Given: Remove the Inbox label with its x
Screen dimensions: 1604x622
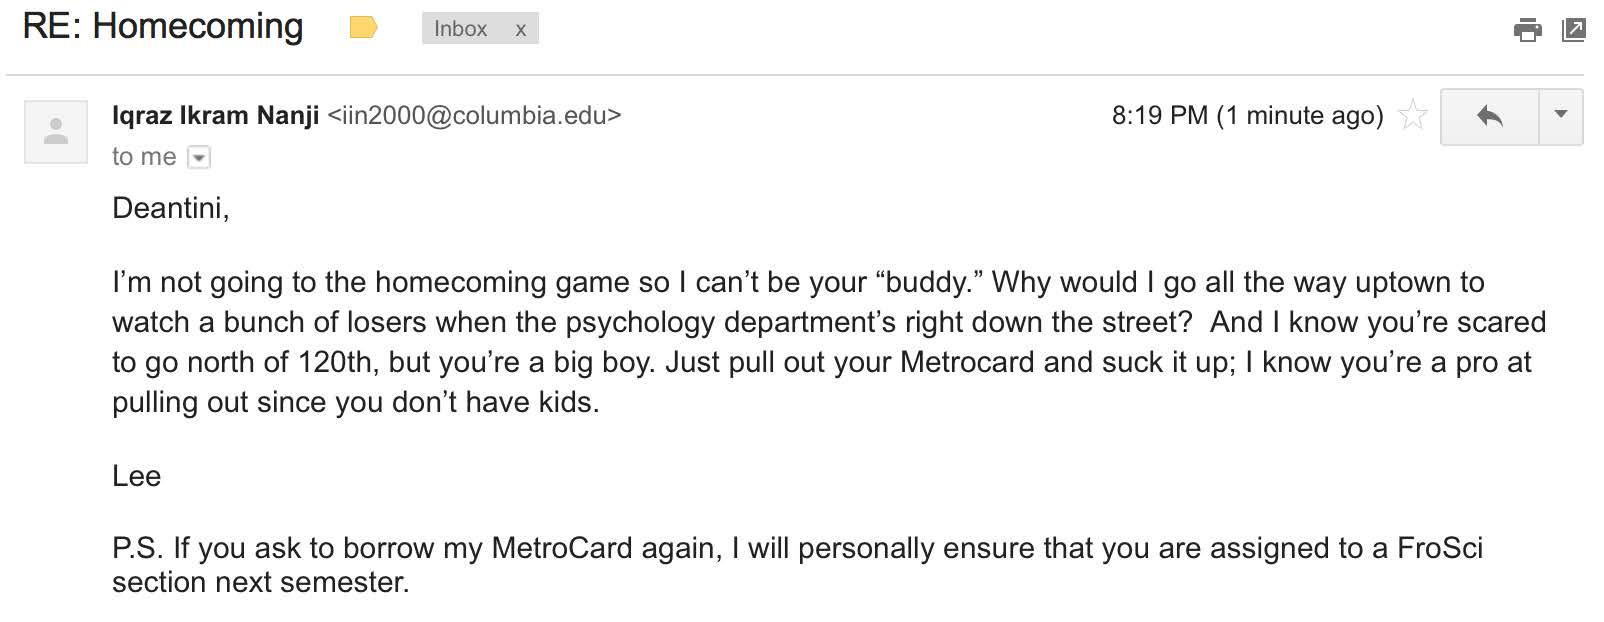Looking at the screenshot, I should [x=520, y=30].
